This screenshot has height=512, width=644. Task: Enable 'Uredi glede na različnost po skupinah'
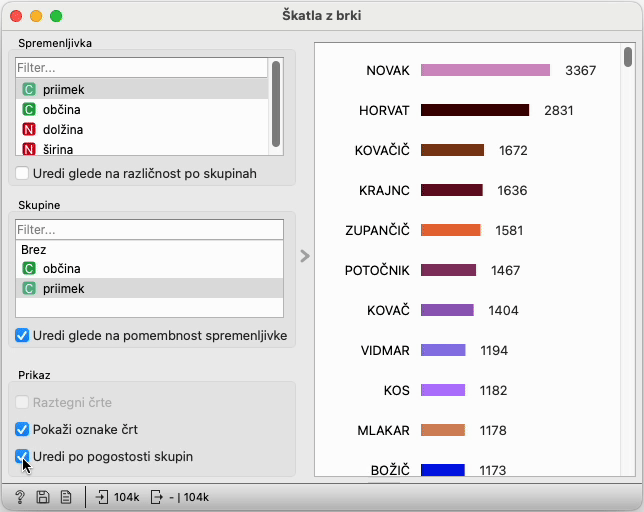click(23, 173)
